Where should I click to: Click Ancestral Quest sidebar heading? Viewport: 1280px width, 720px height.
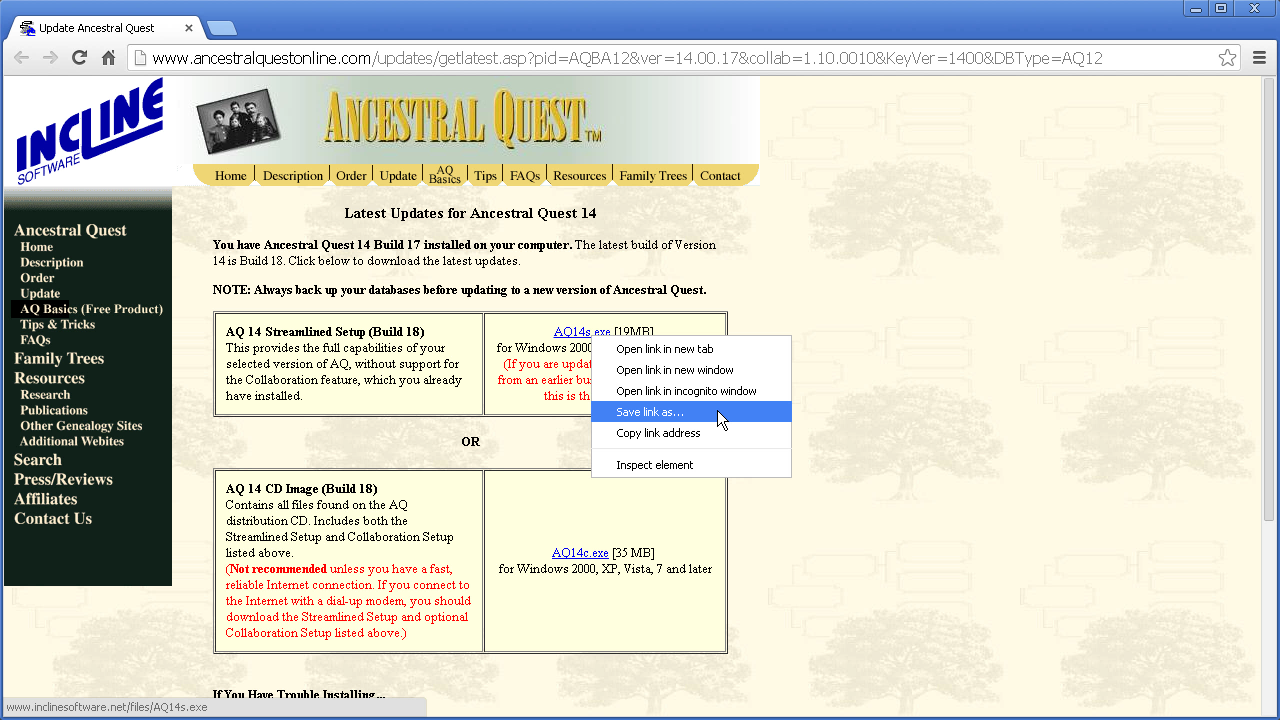click(x=70, y=230)
